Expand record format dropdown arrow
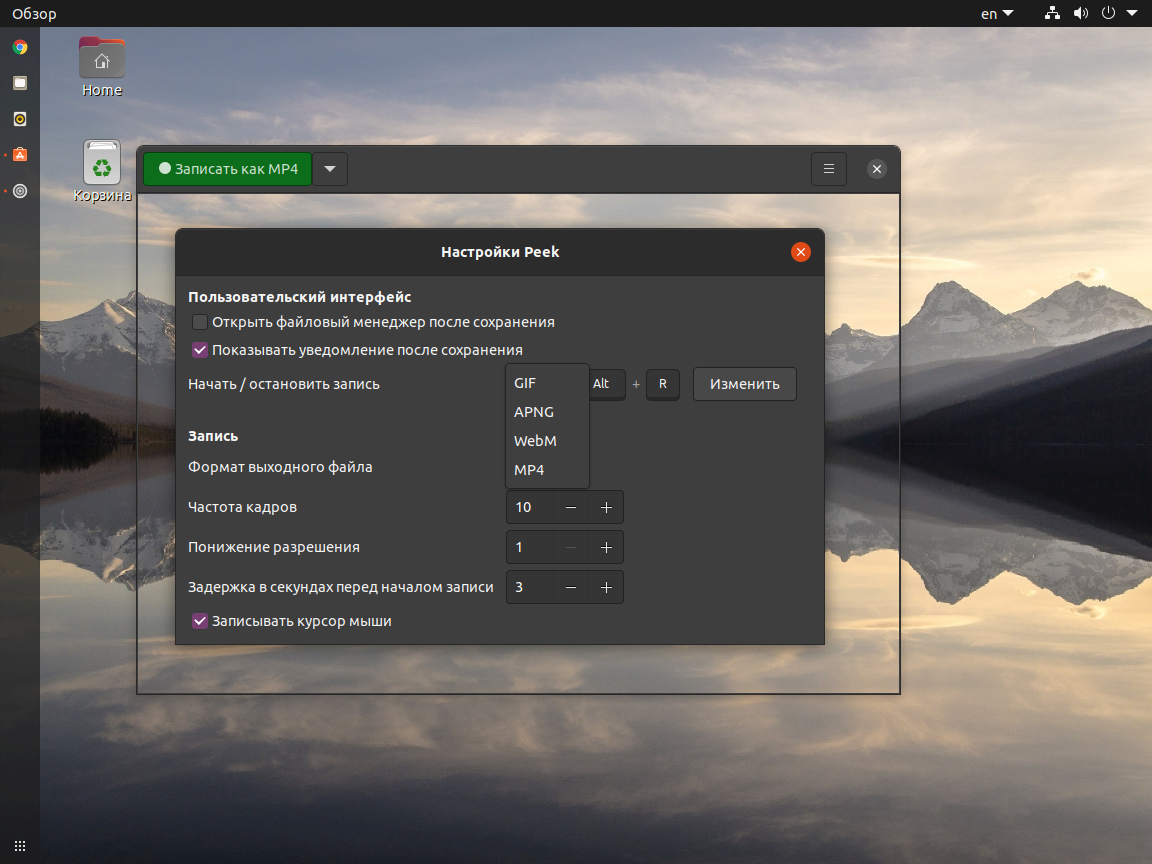Viewport: 1152px width, 864px height. (x=330, y=169)
